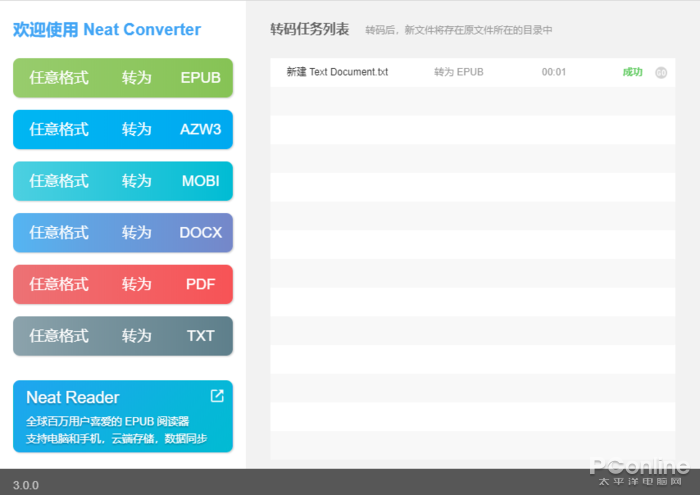
Task: Click the convert to EPUB button
Action: (x=123, y=78)
